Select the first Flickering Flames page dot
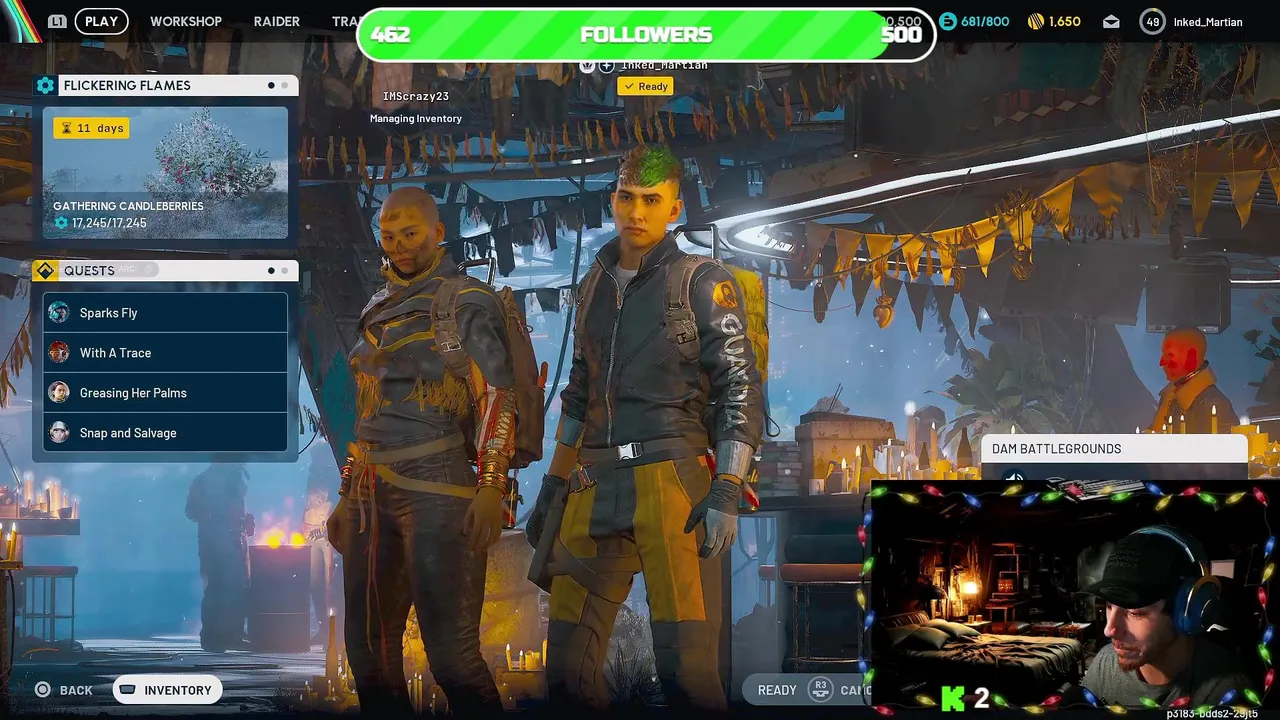Image resolution: width=1280 pixels, height=720 pixels. (x=271, y=85)
